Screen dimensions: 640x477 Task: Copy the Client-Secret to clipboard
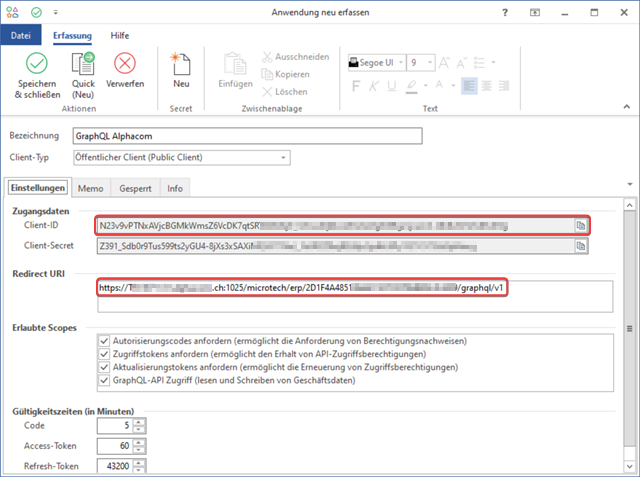point(580,246)
